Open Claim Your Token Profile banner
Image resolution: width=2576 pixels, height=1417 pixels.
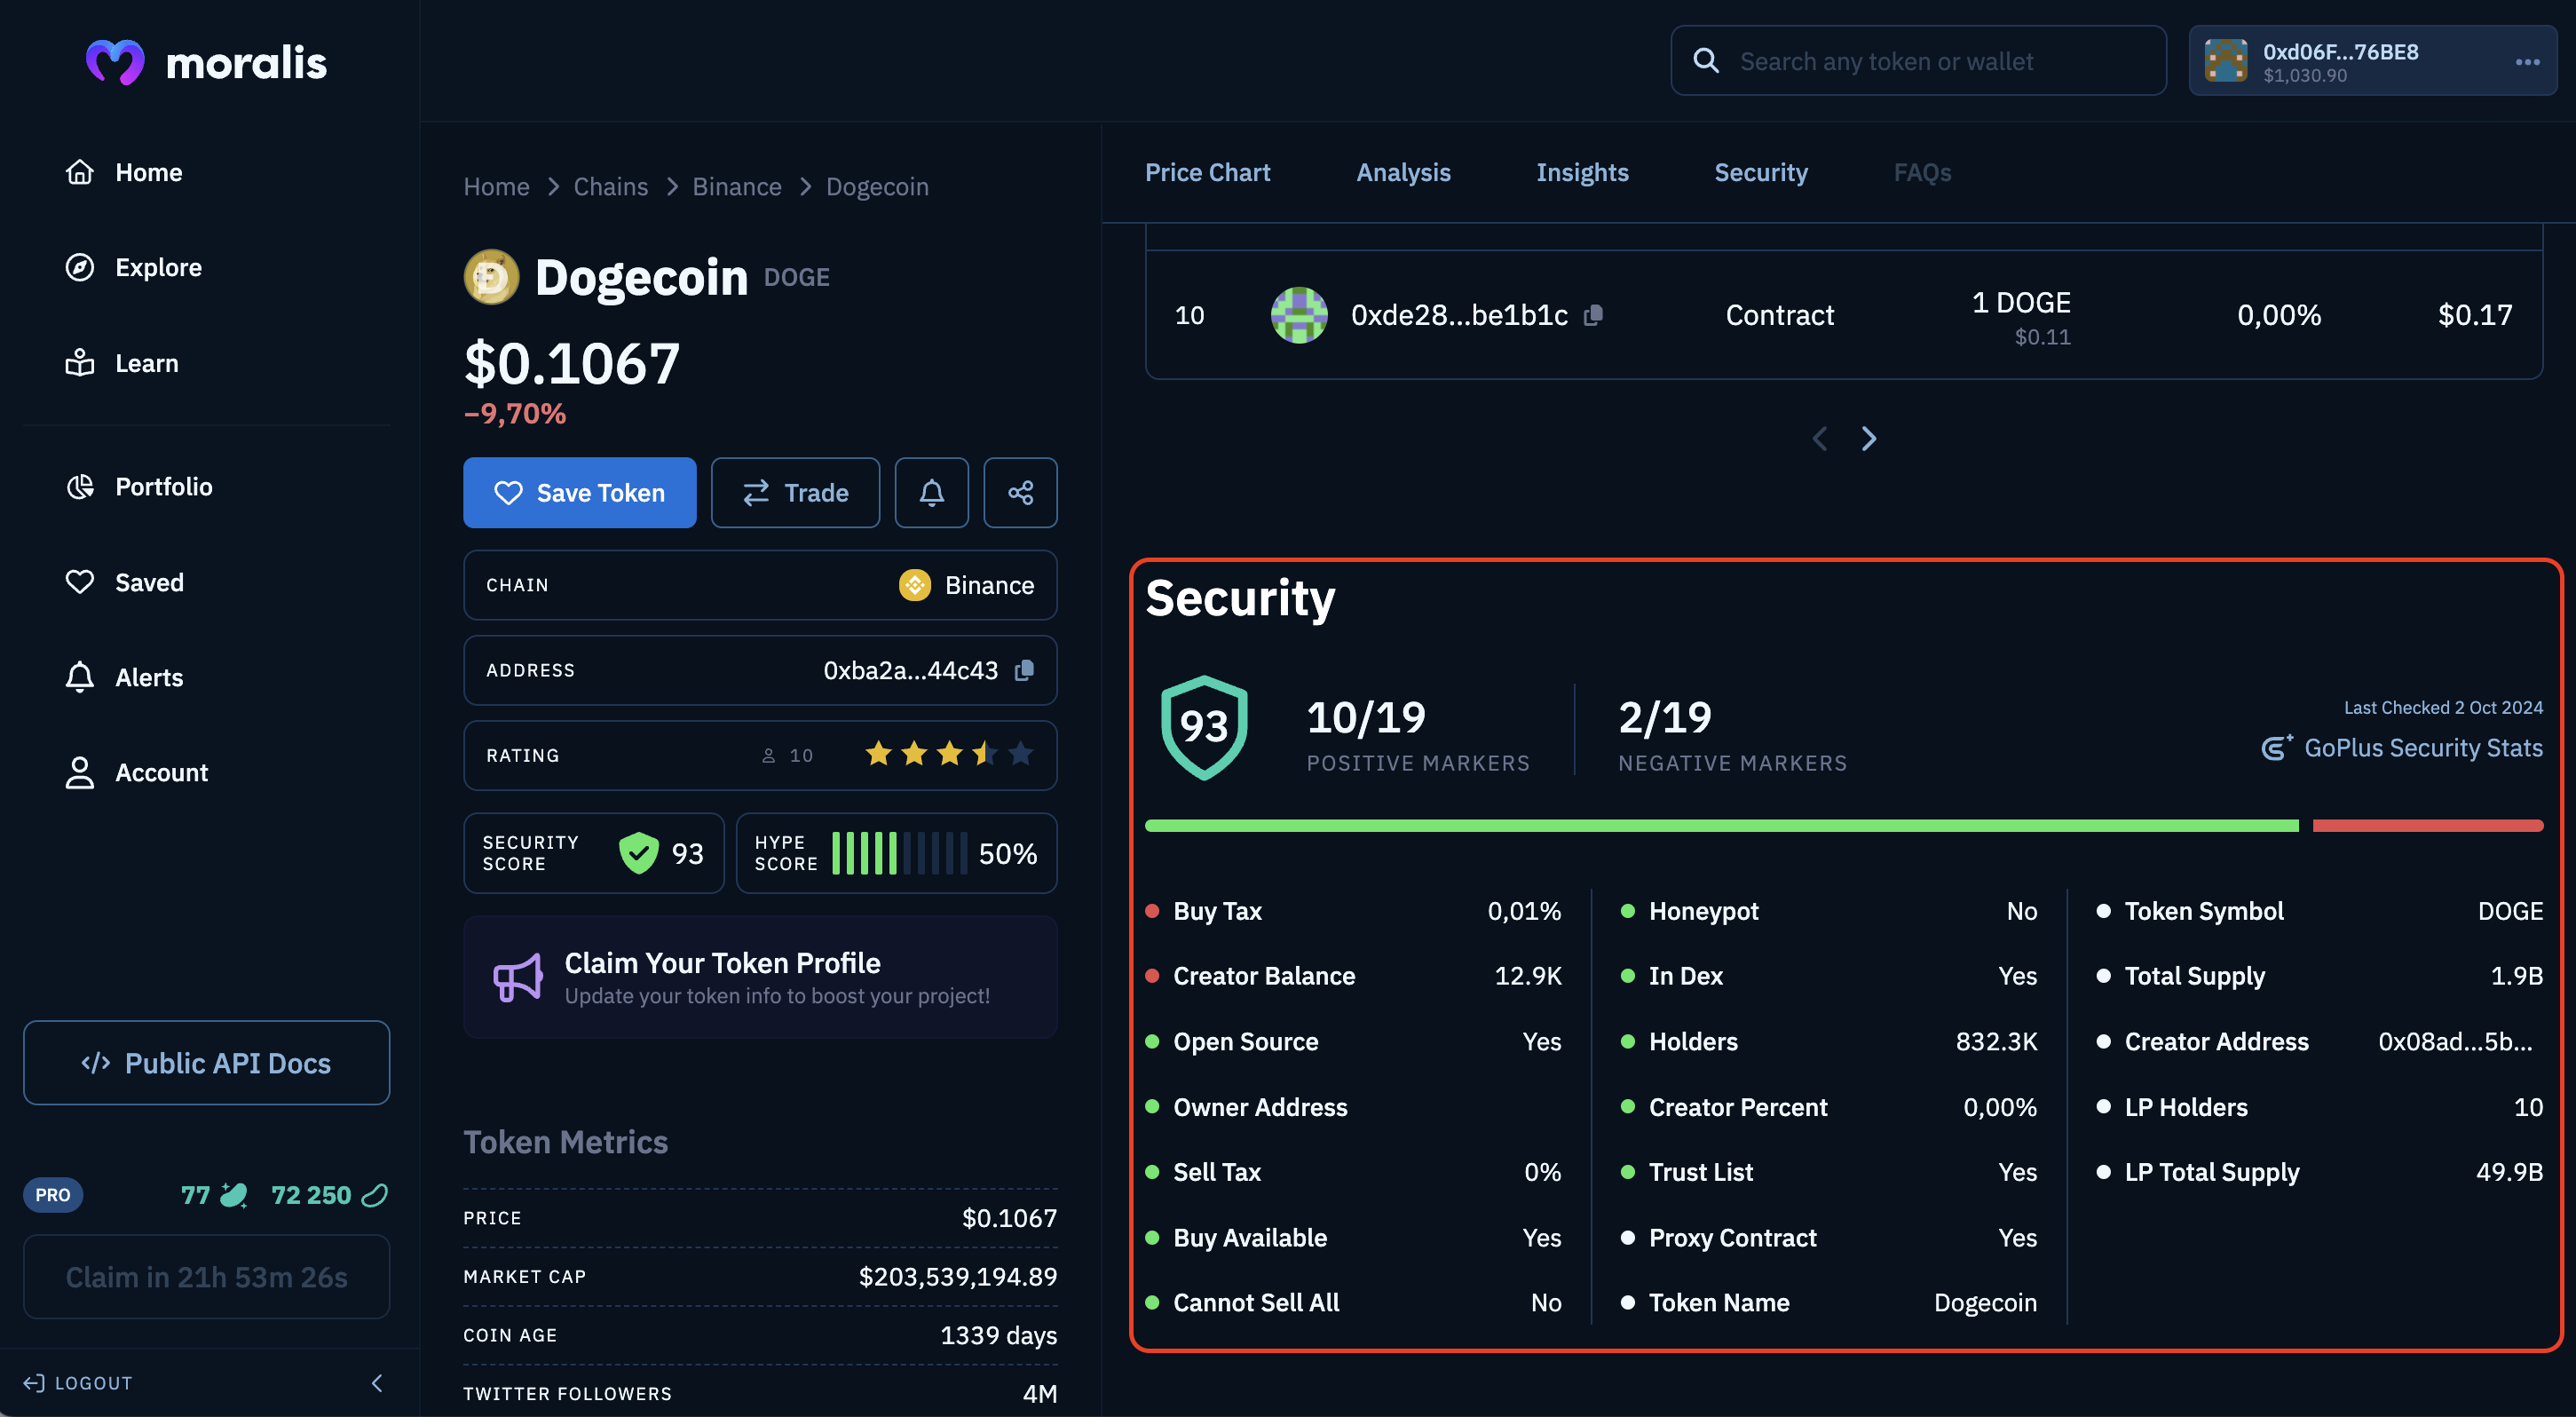click(x=760, y=977)
